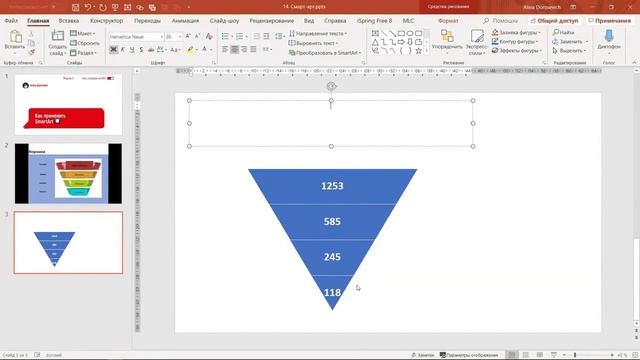Toggle bold formatting (Ж)
The height and width of the screenshot is (360, 640).
coord(113,49)
